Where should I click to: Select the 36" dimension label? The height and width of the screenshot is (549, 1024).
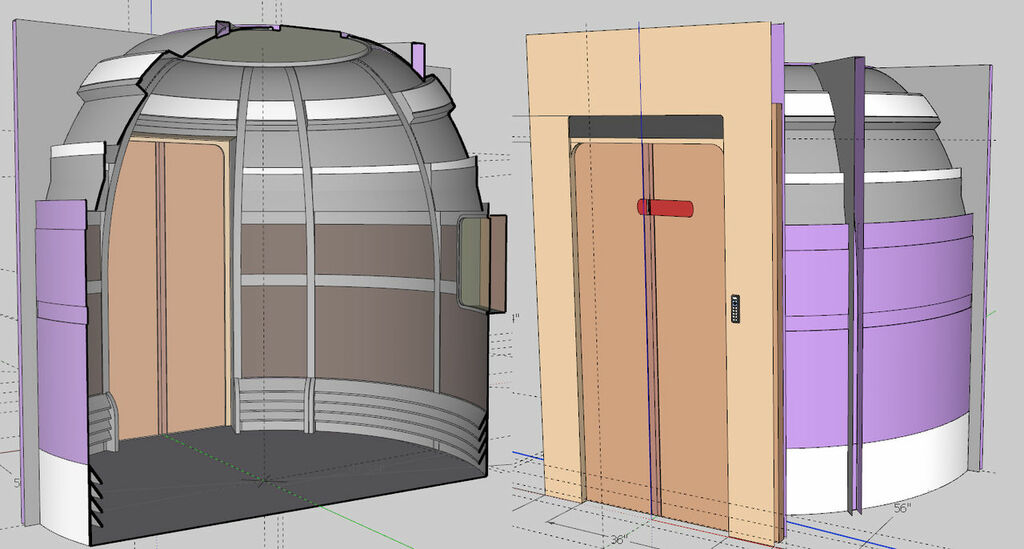coord(618,539)
